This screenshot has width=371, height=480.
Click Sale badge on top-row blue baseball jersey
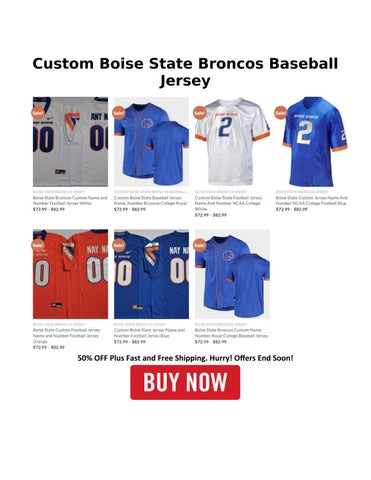click(119, 113)
